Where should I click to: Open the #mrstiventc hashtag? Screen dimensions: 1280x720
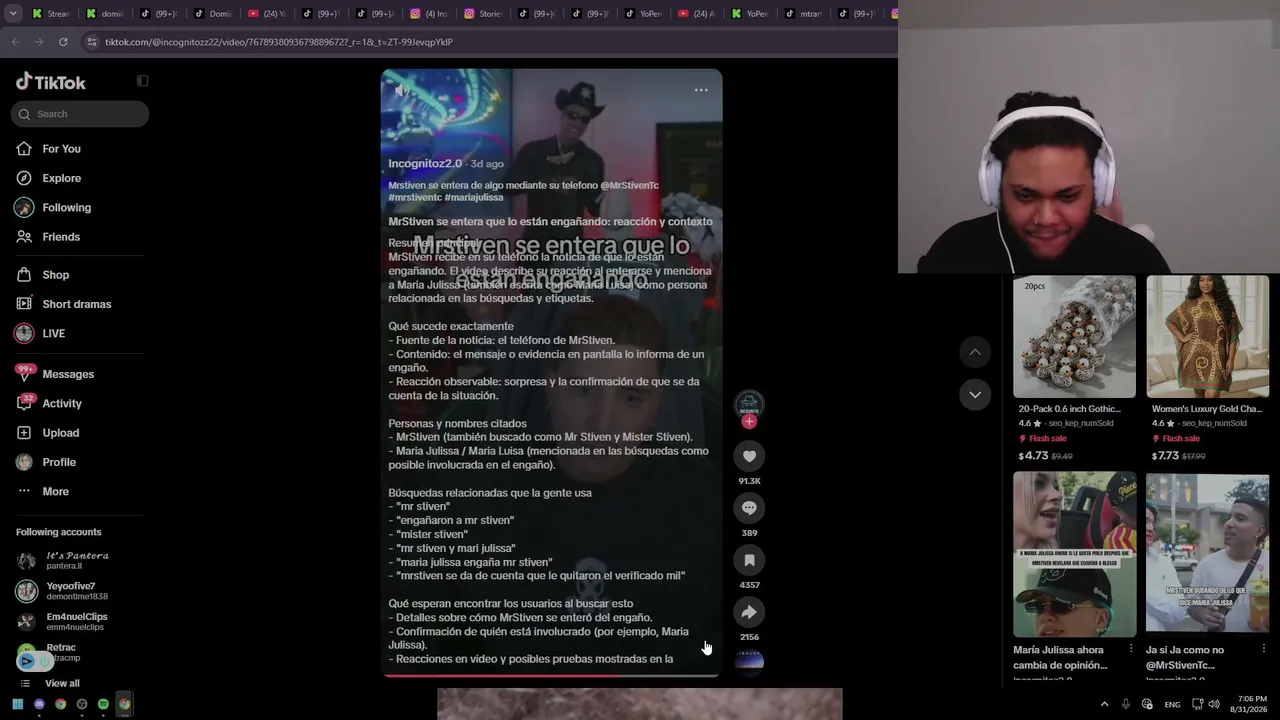415,198
